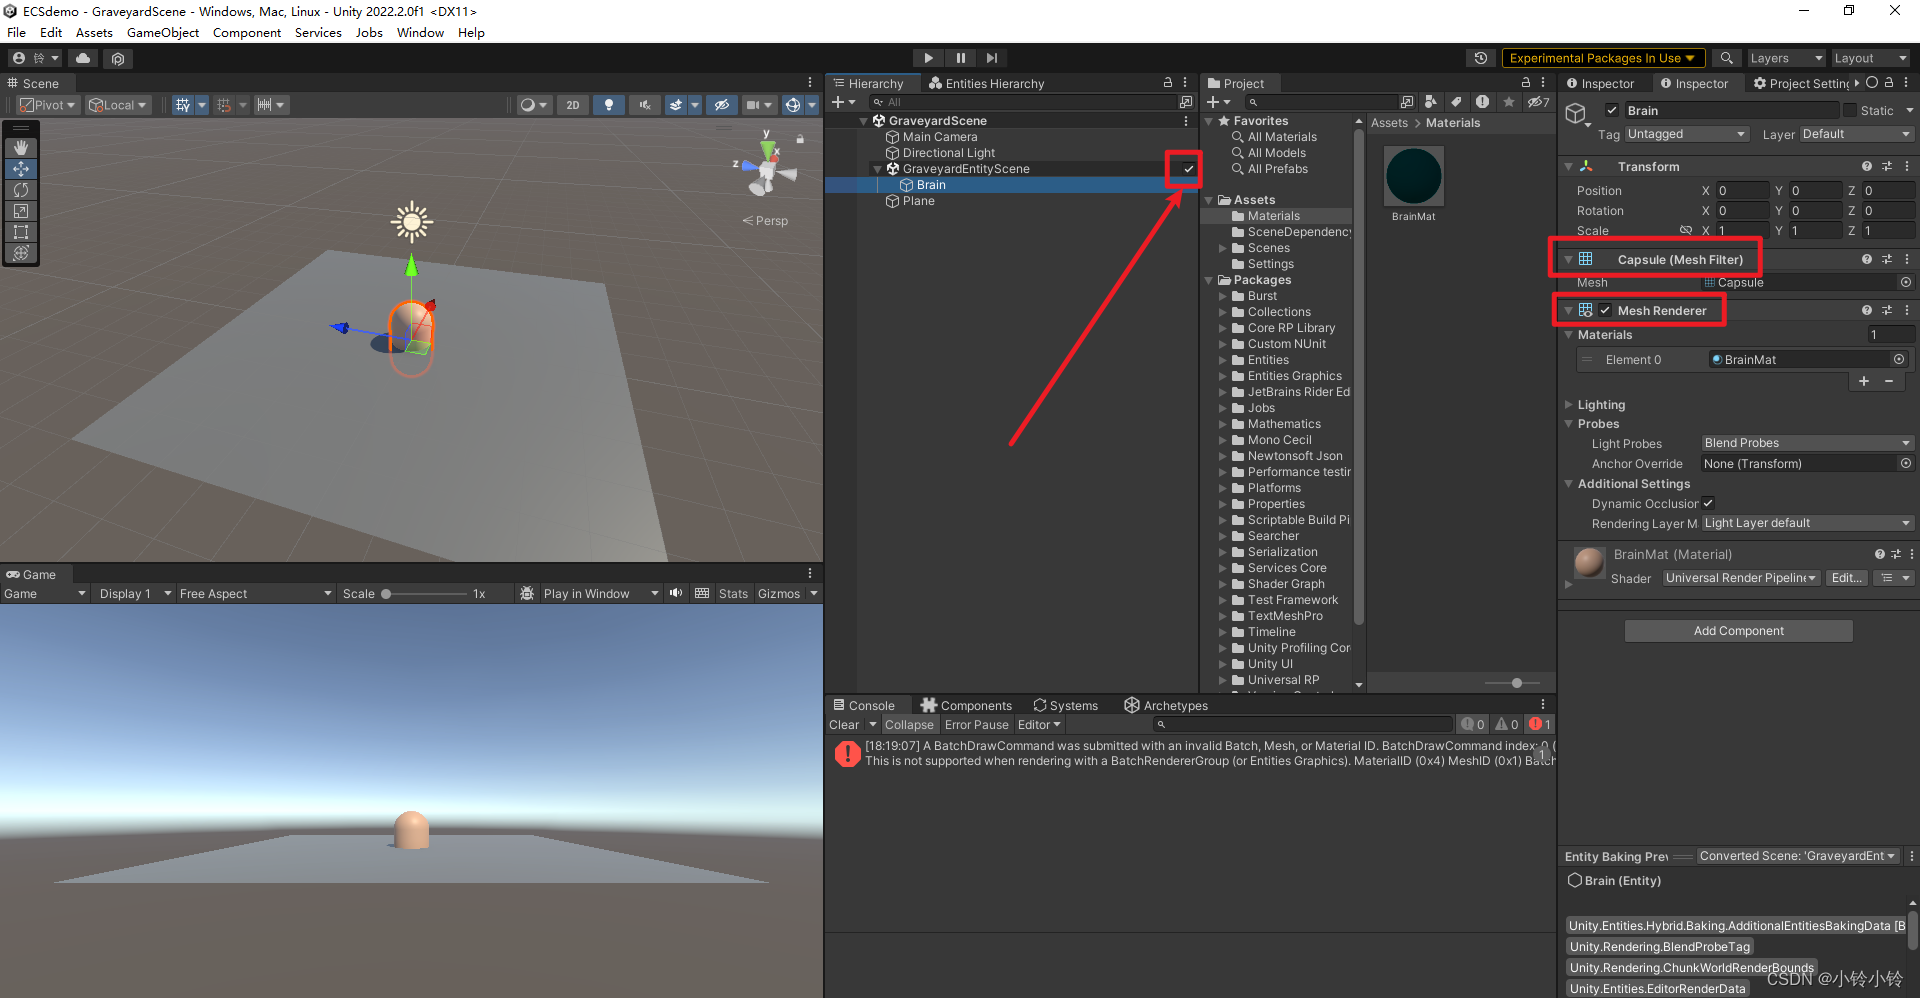The image size is (1920, 998).
Task: Select the Move tool in Scene
Action: 21,169
